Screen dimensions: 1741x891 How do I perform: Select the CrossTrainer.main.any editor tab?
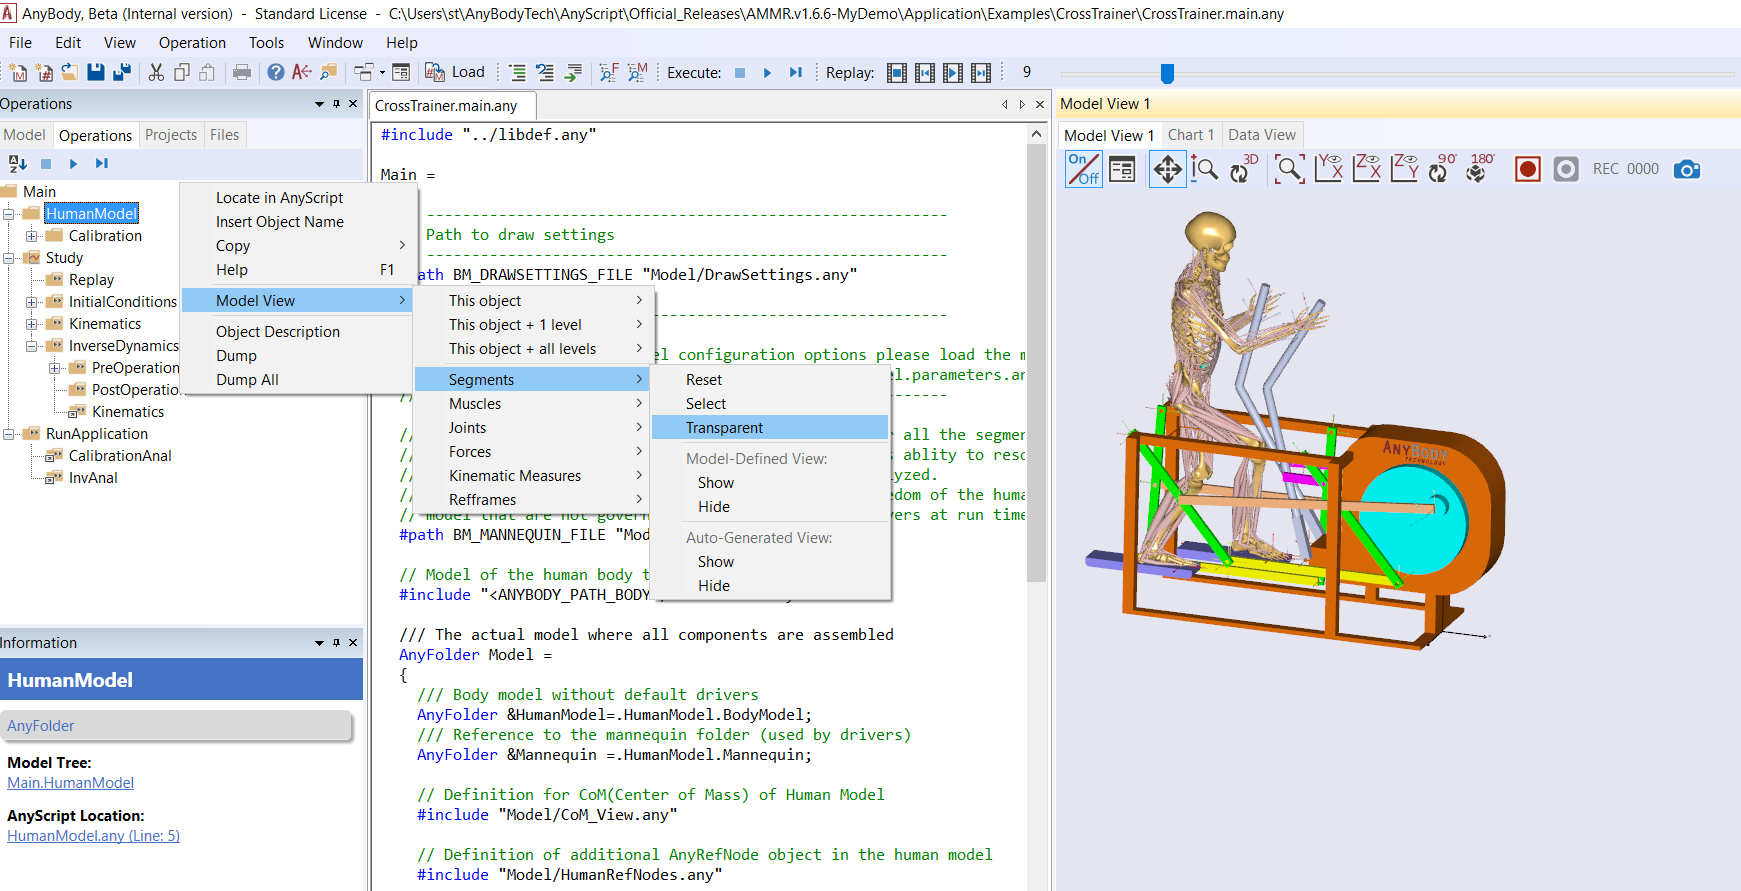(452, 106)
